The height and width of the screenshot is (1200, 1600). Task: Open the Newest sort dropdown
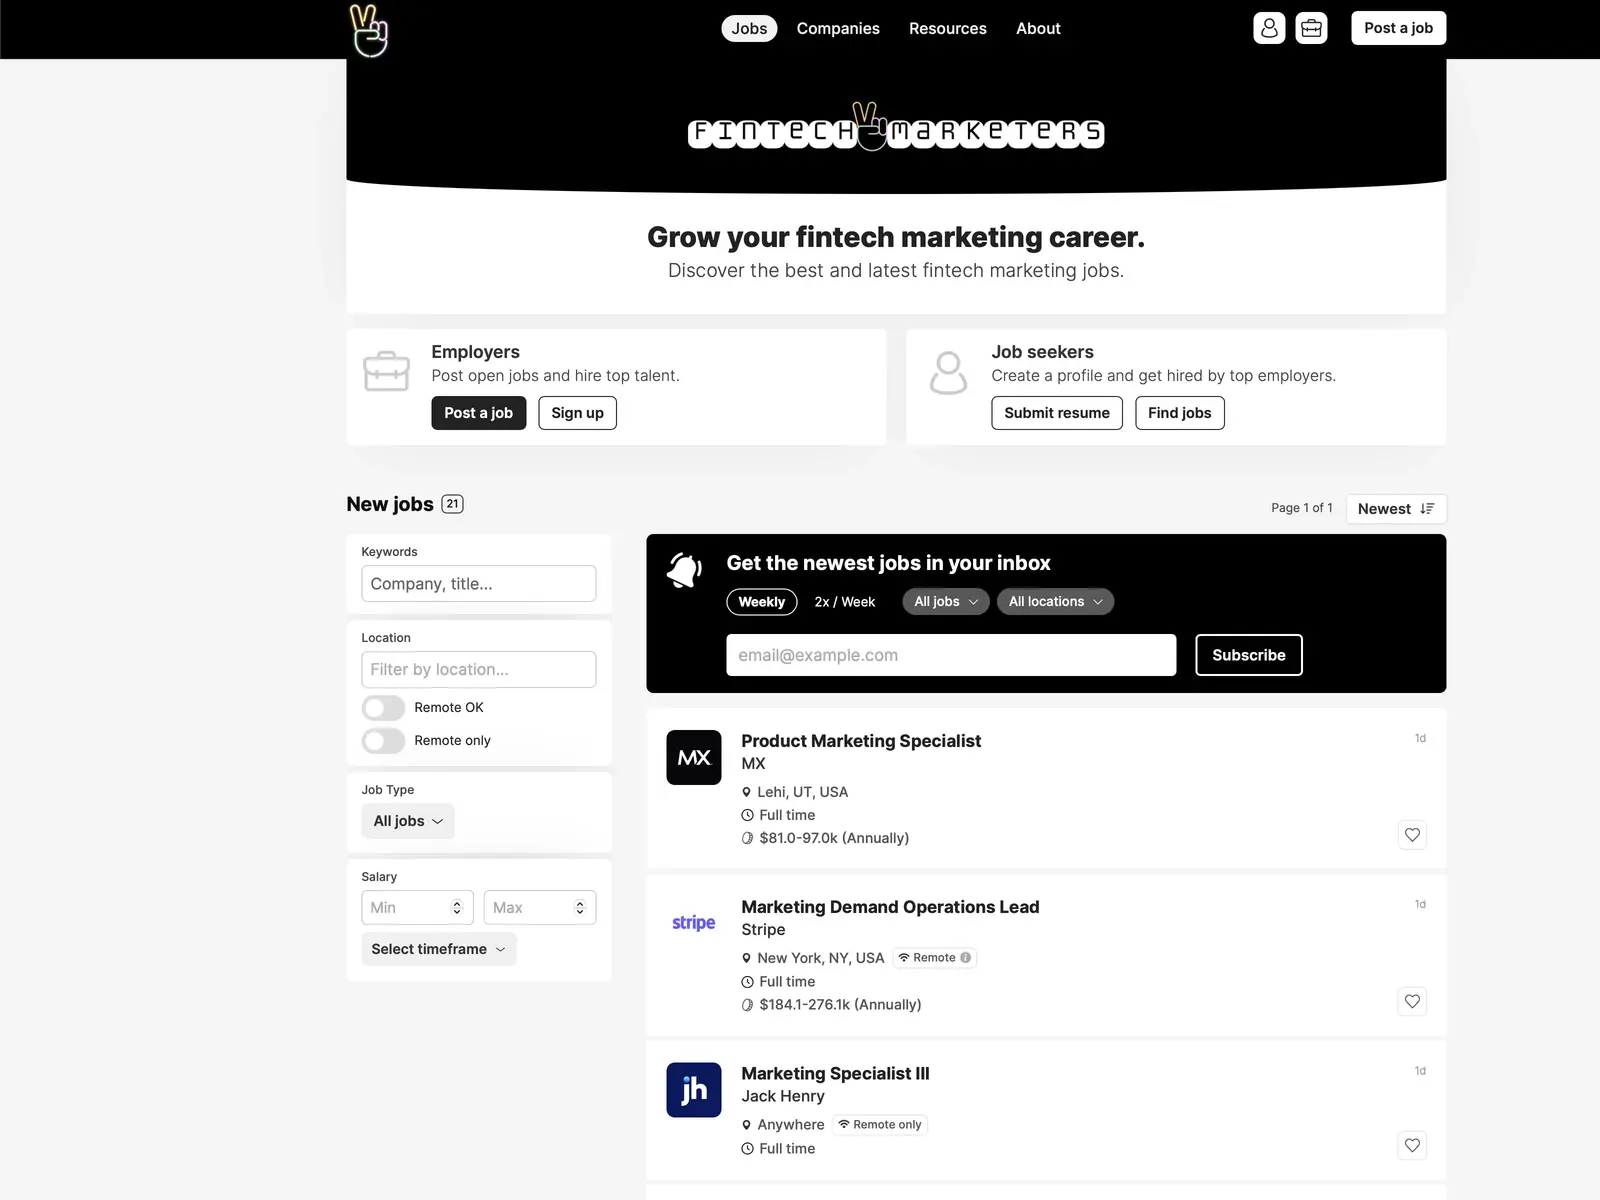coord(1396,509)
